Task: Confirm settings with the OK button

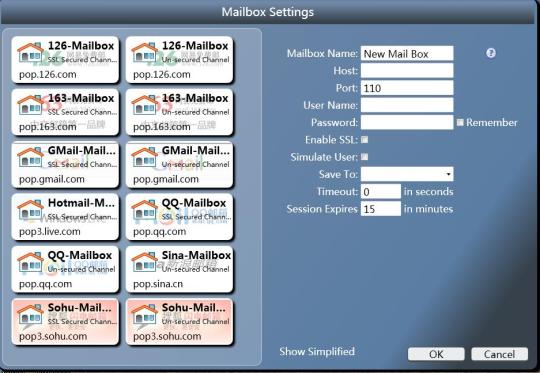Action: coord(436,354)
